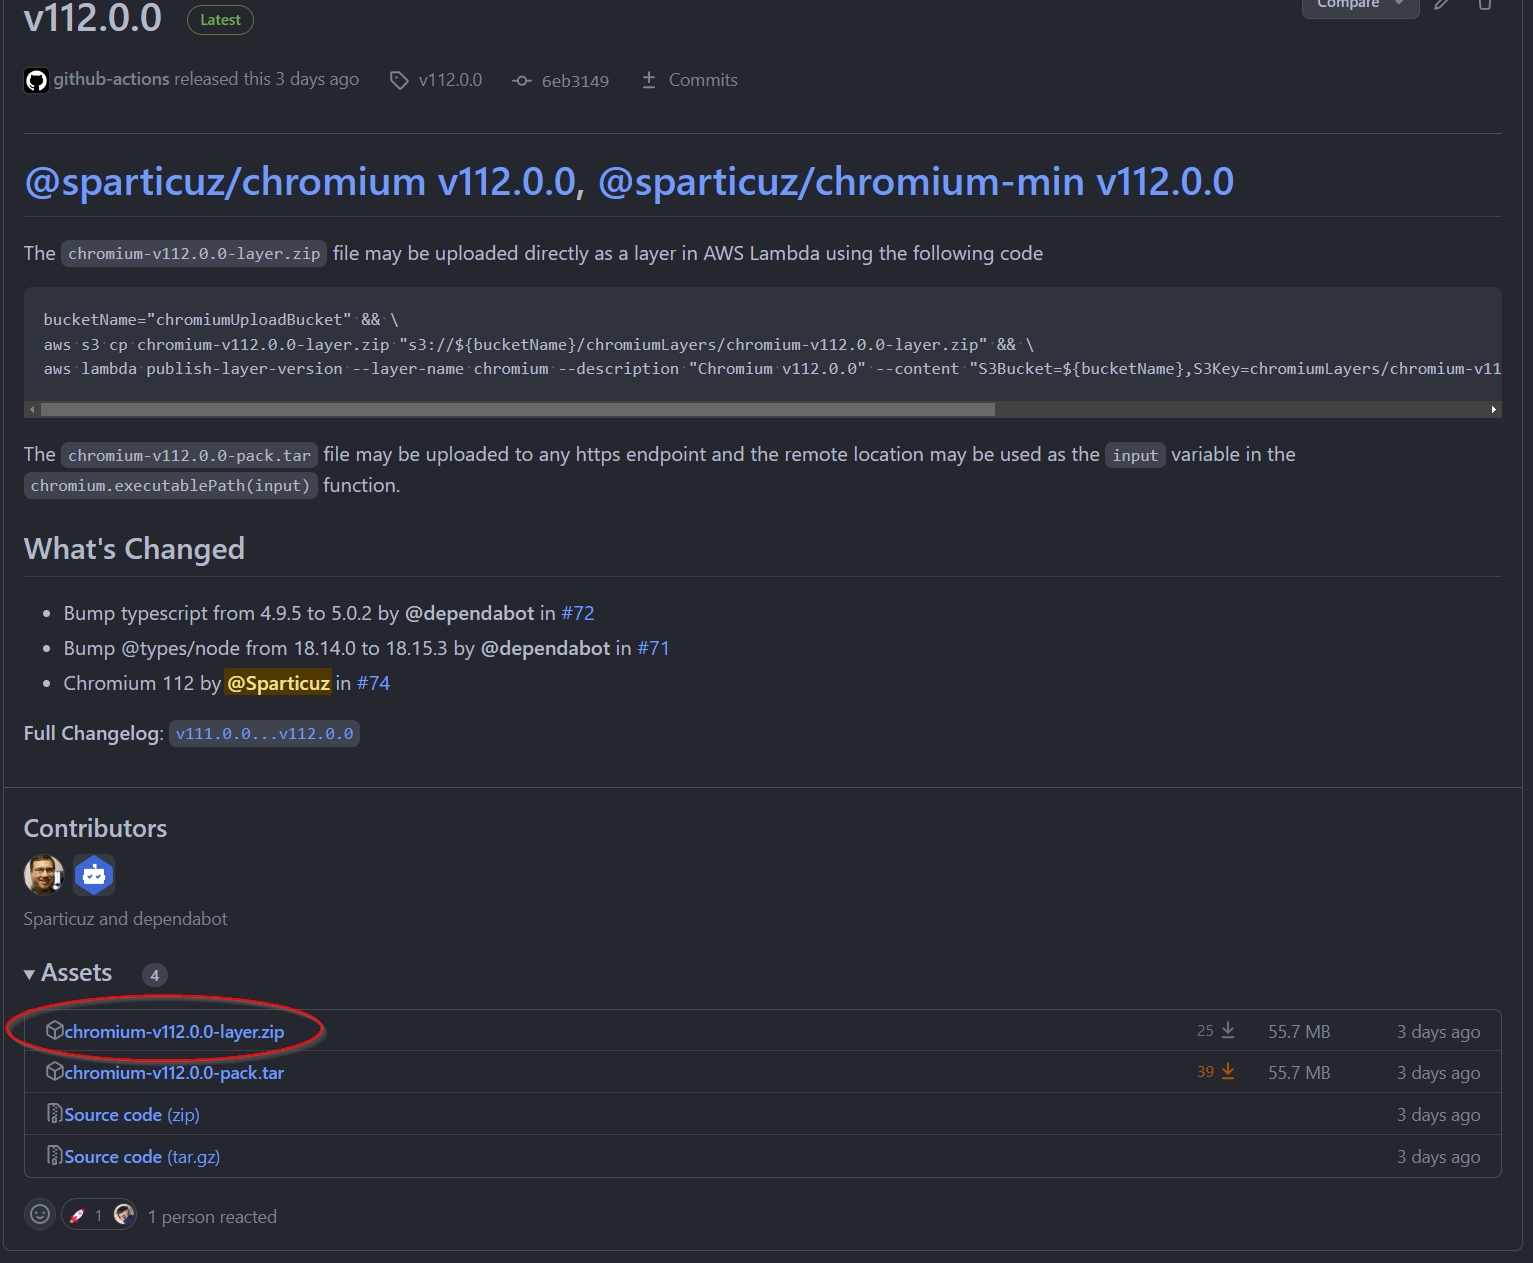The image size is (1533, 1263).
Task: Open the smiley add-reaction picker
Action: coord(40,1215)
